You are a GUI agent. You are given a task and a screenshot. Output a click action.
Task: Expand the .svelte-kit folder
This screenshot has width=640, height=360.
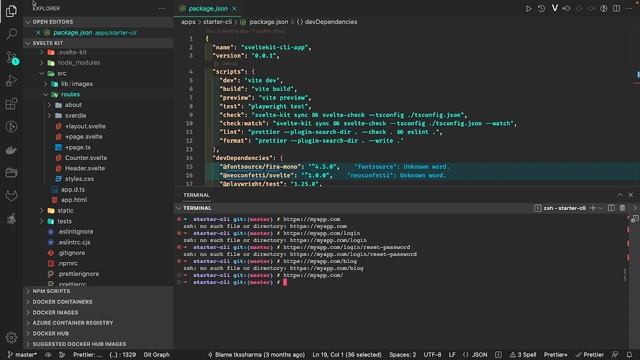(x=98, y=52)
